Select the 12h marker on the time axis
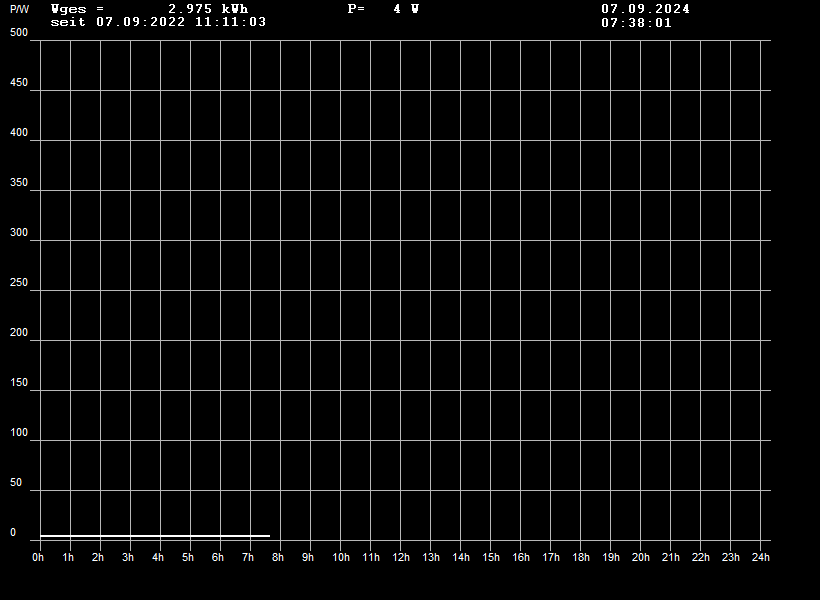Image resolution: width=820 pixels, height=600 pixels. point(401,557)
